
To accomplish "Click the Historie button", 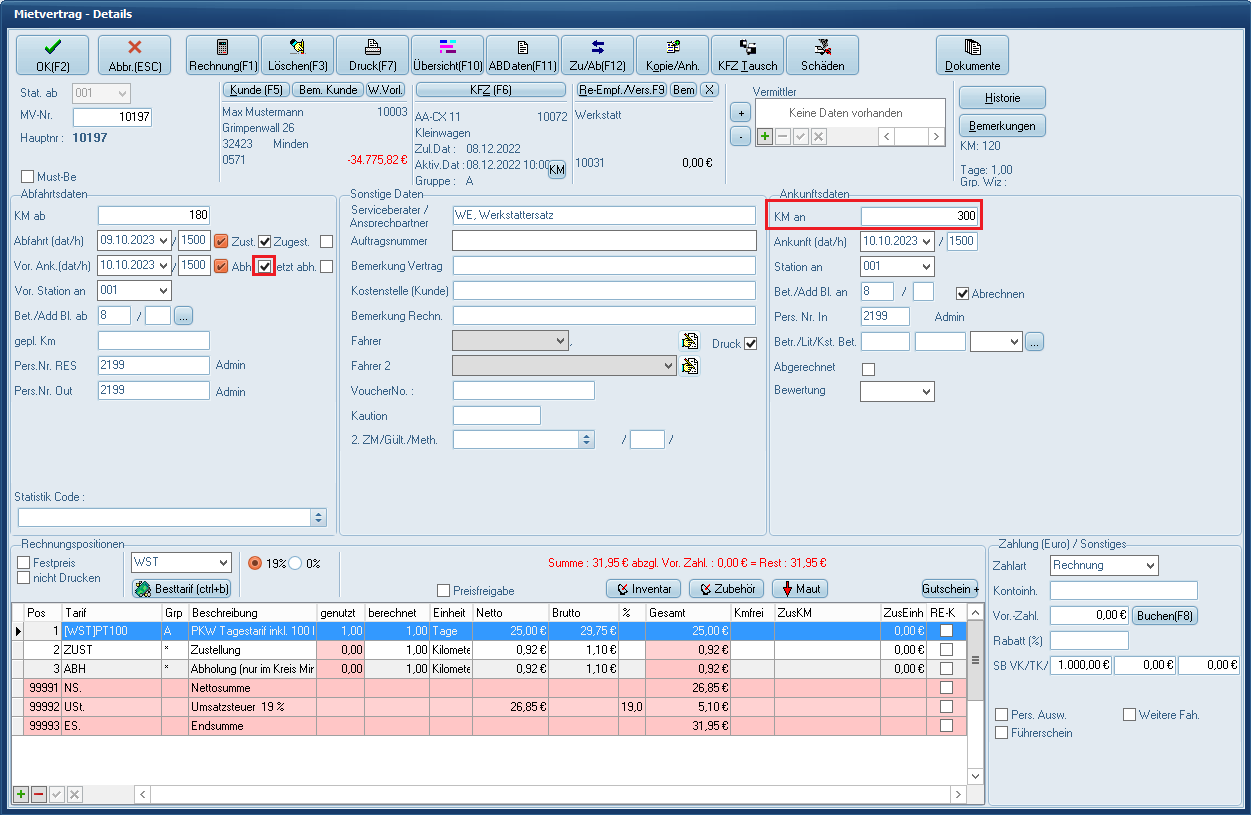I will point(1002,98).
